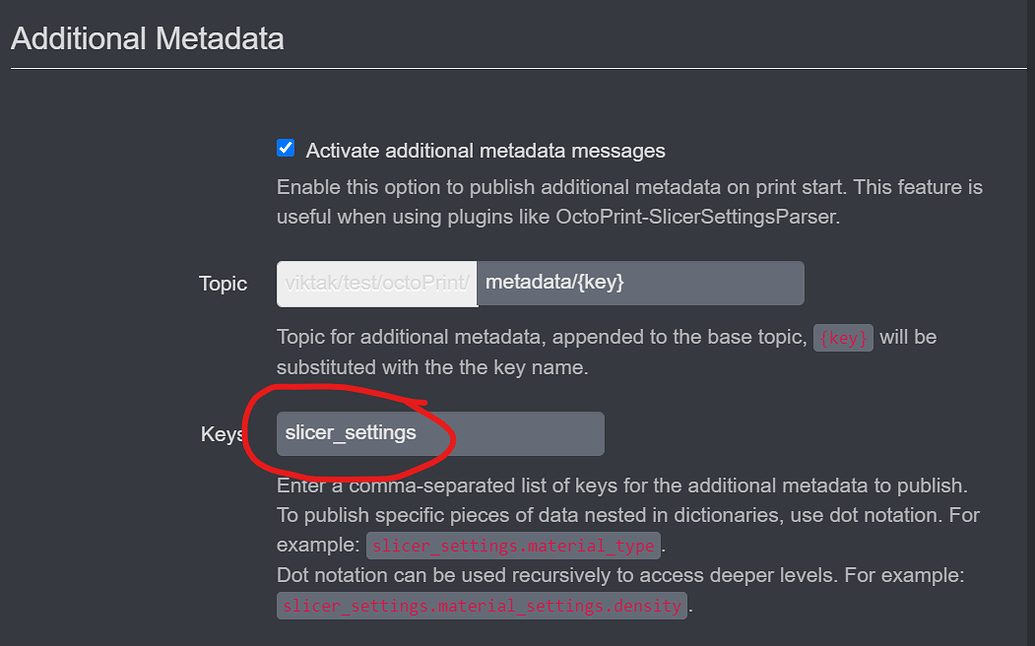Click the '{key}' code token in the description

pyautogui.click(x=843, y=337)
